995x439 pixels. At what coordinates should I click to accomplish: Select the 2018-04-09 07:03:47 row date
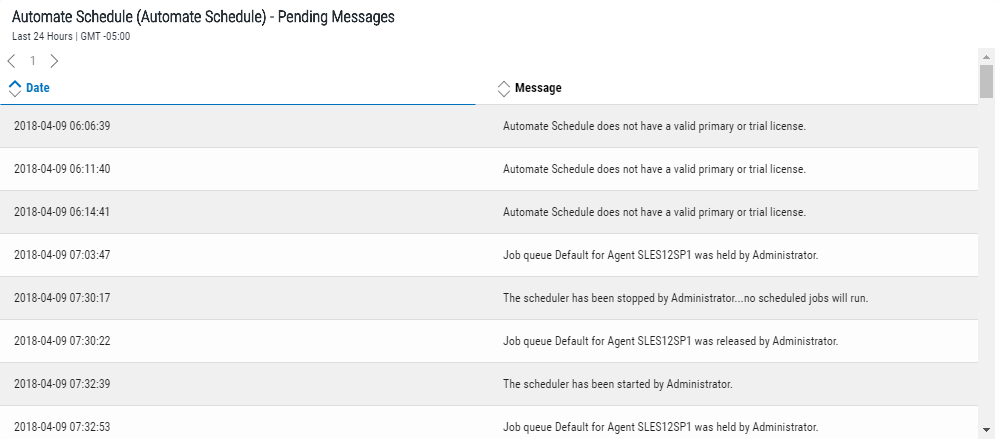click(62, 255)
